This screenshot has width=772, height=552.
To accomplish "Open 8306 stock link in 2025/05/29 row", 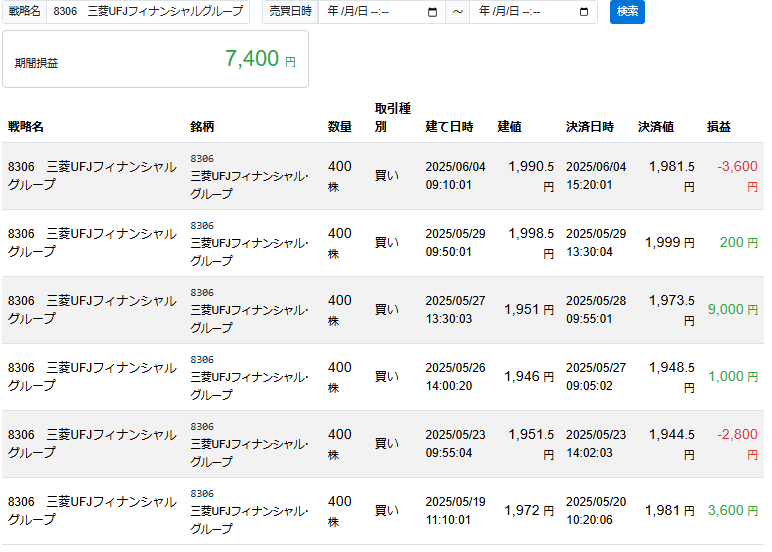I will (202, 226).
